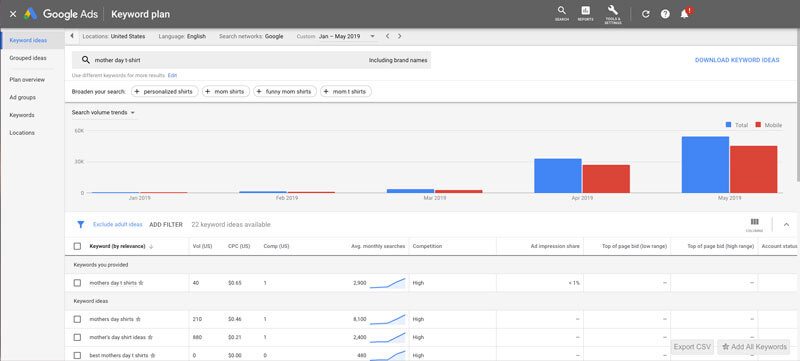
Task: Click Exclude adult ideas filter link
Action: coord(118,224)
